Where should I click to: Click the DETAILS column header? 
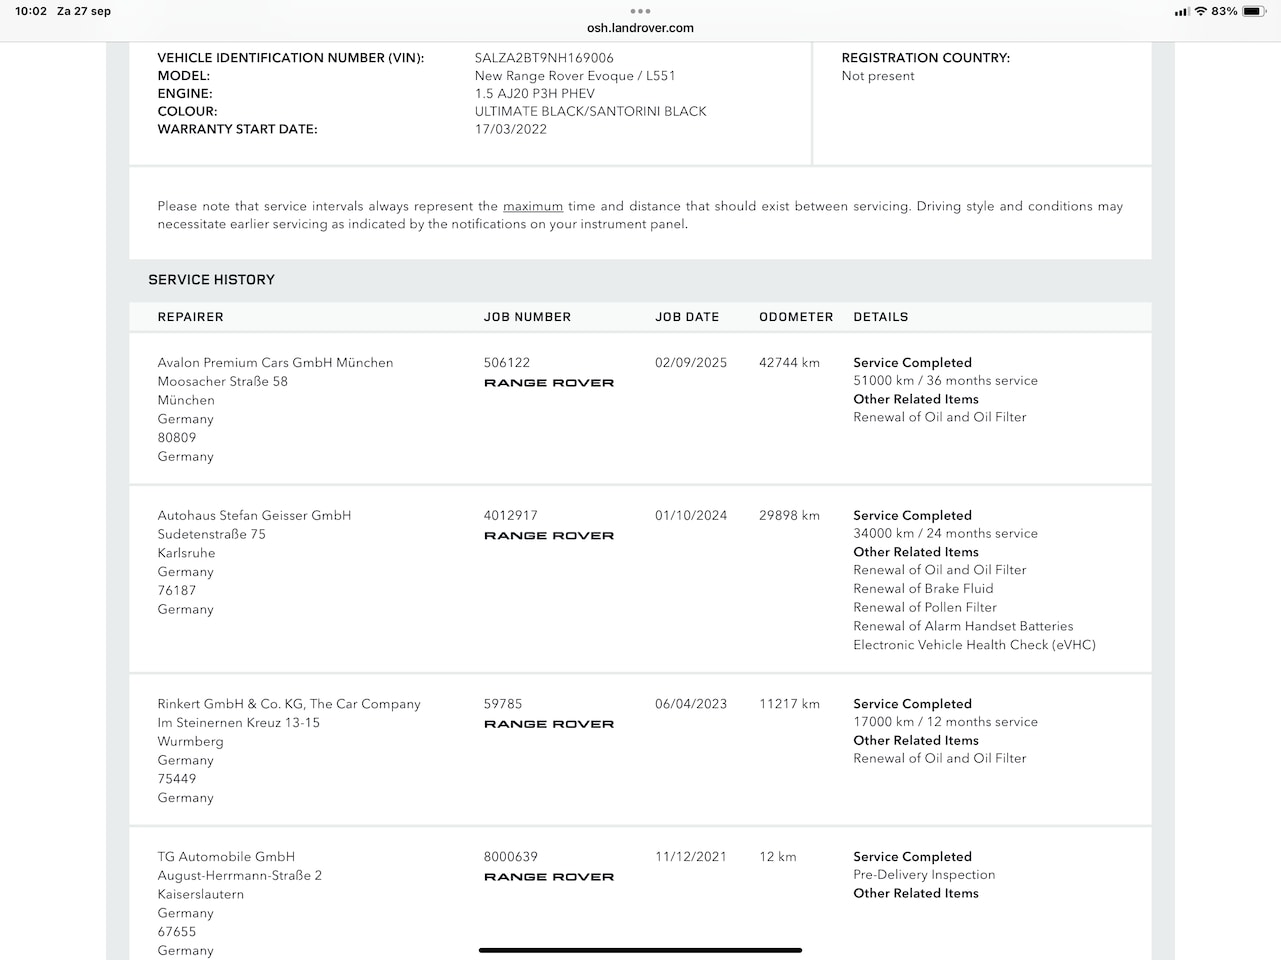coord(881,317)
